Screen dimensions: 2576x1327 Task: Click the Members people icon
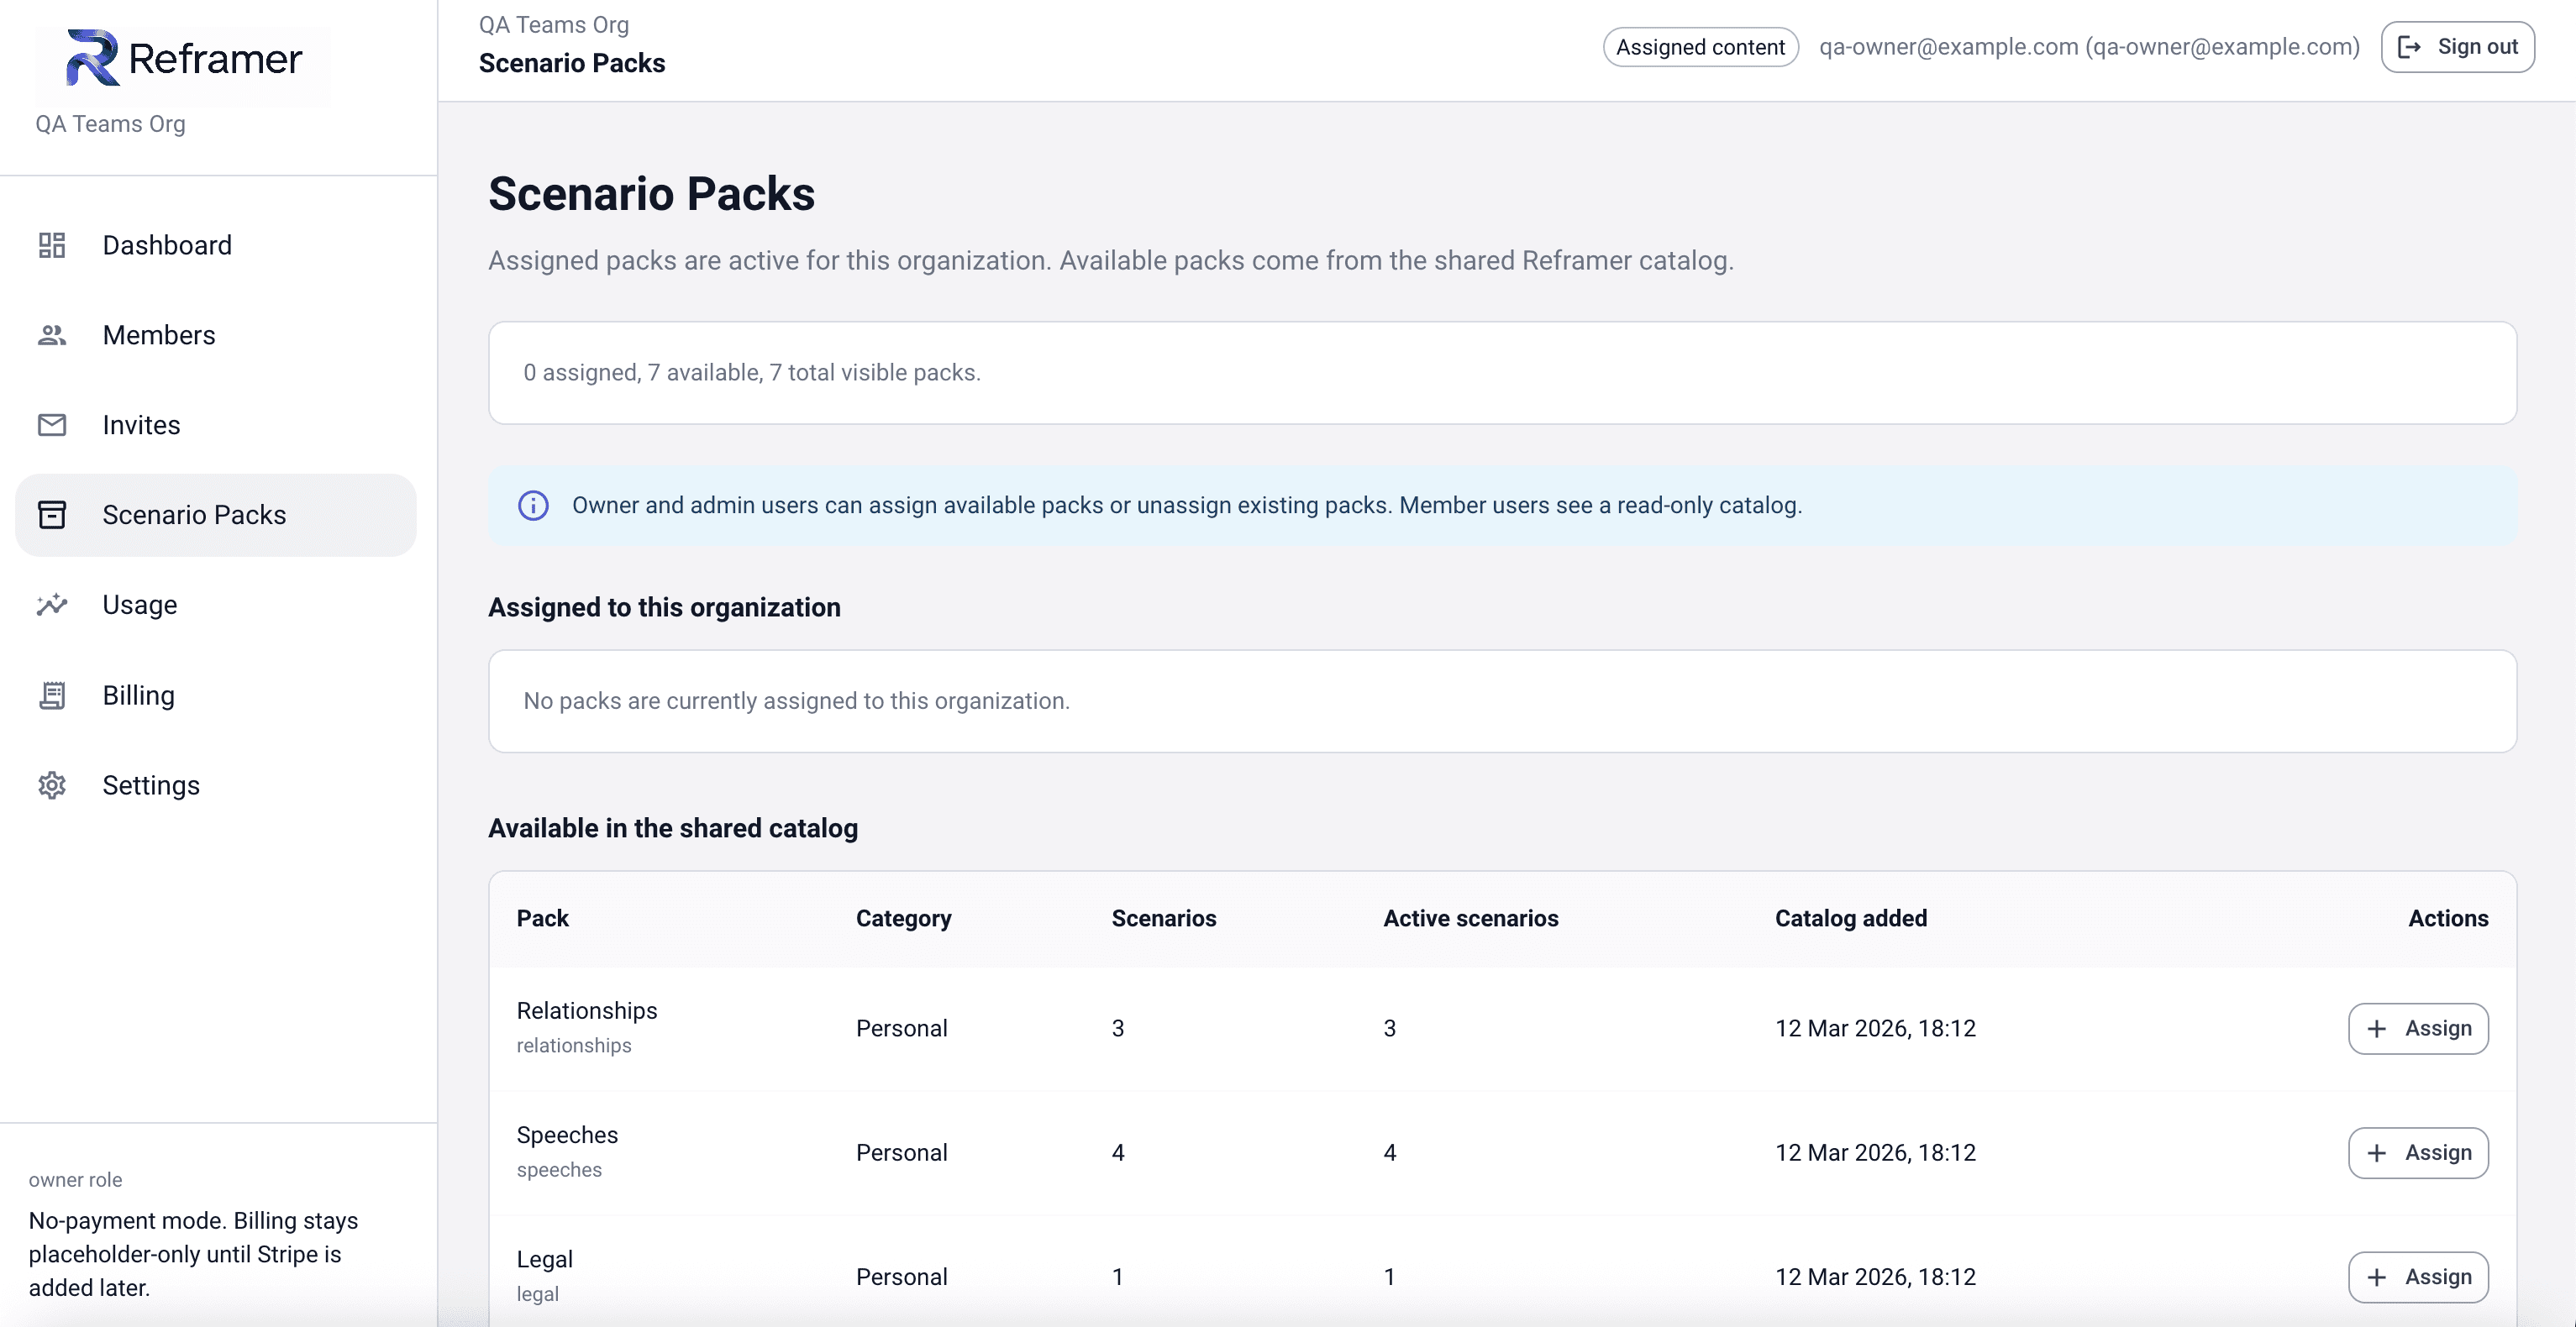click(52, 335)
